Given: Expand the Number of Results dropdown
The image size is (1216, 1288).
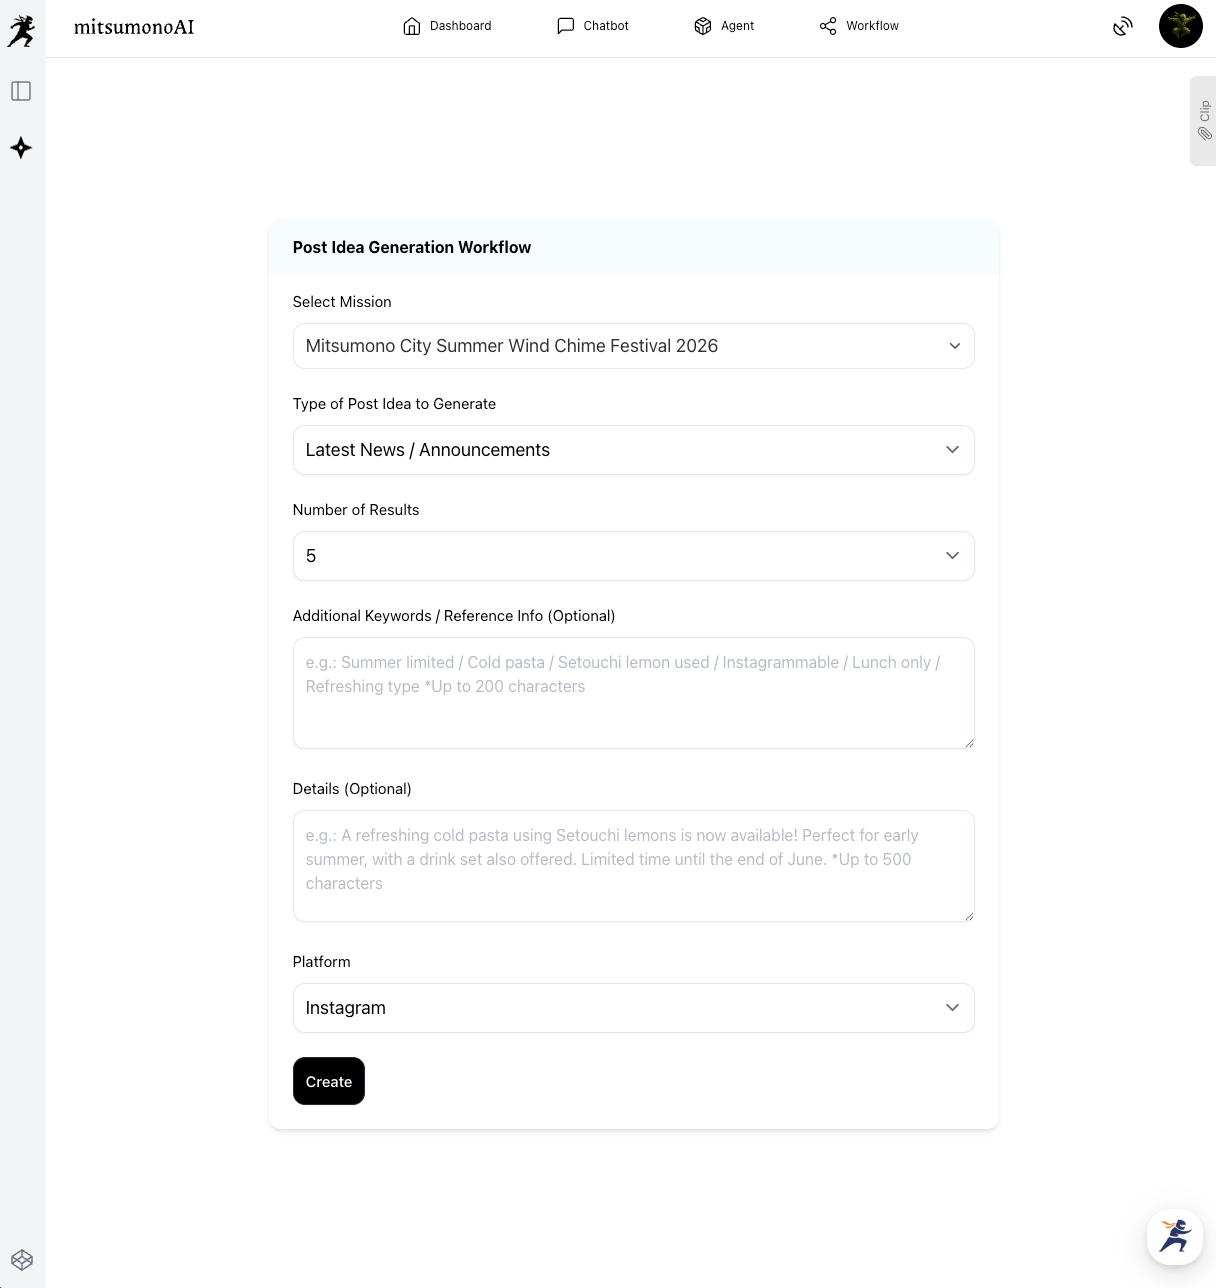Looking at the screenshot, I should click(633, 556).
